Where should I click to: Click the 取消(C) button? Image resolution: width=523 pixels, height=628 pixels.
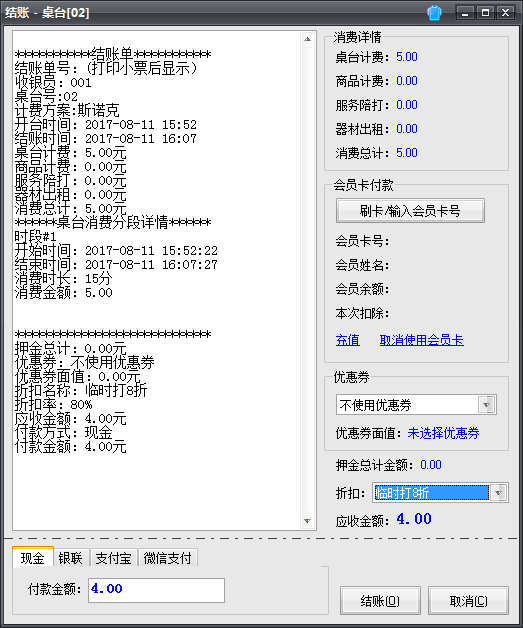coord(468,601)
